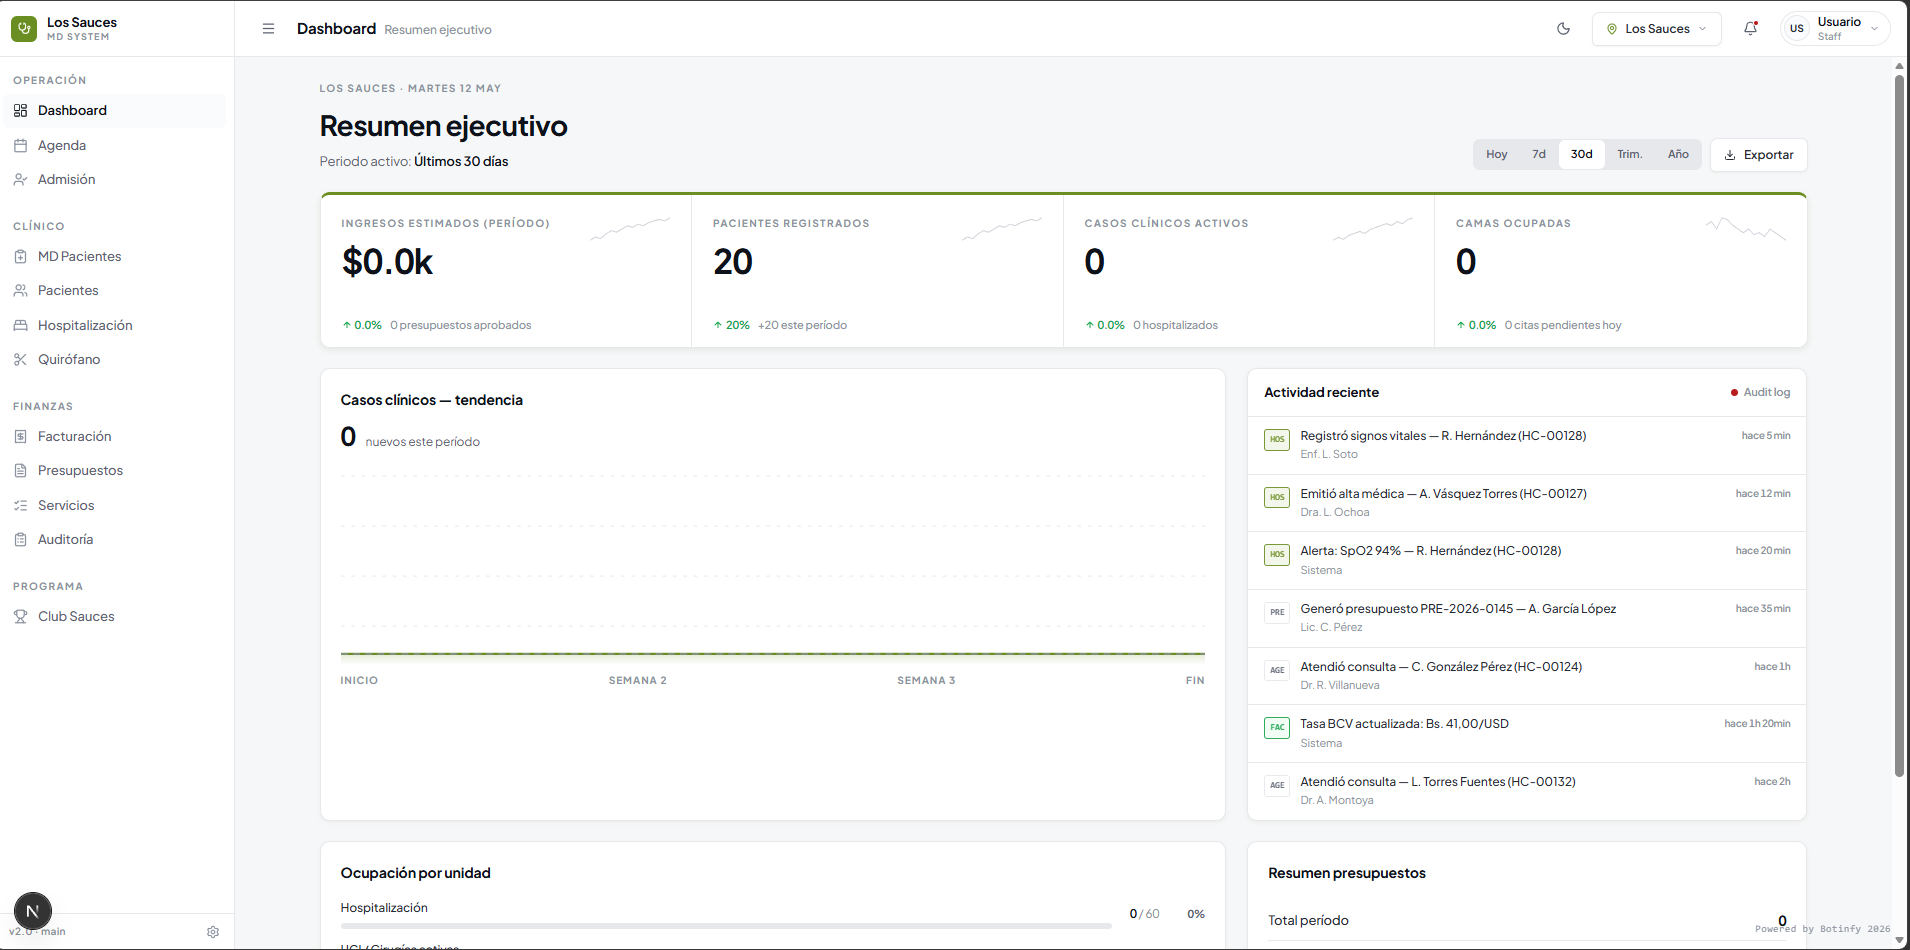Click the Los Sauces logo icon
1910x950 pixels.
pos(24,29)
